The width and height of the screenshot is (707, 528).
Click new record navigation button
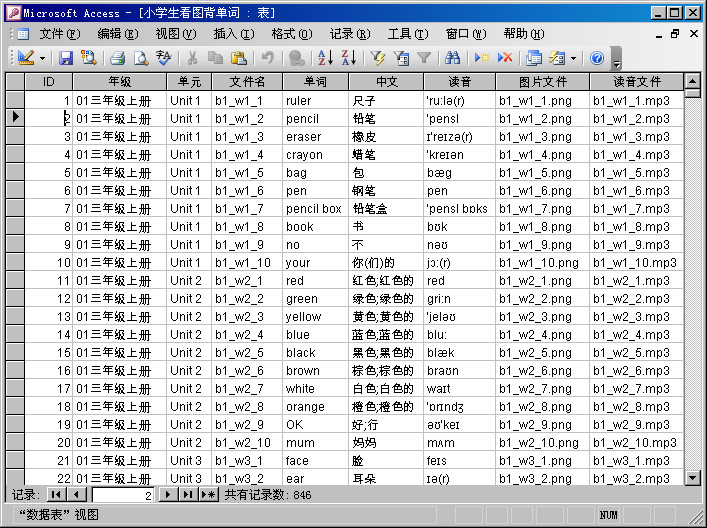[x=209, y=495]
